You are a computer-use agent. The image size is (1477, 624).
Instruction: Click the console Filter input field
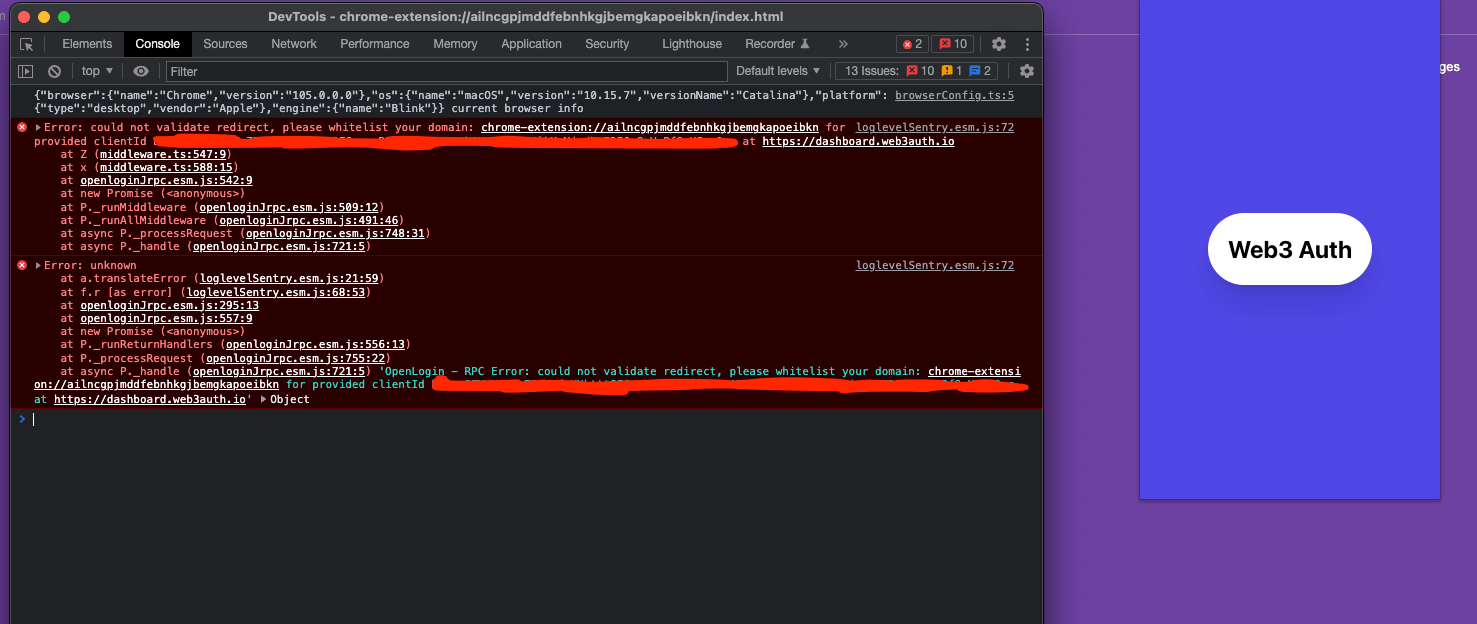coord(446,71)
